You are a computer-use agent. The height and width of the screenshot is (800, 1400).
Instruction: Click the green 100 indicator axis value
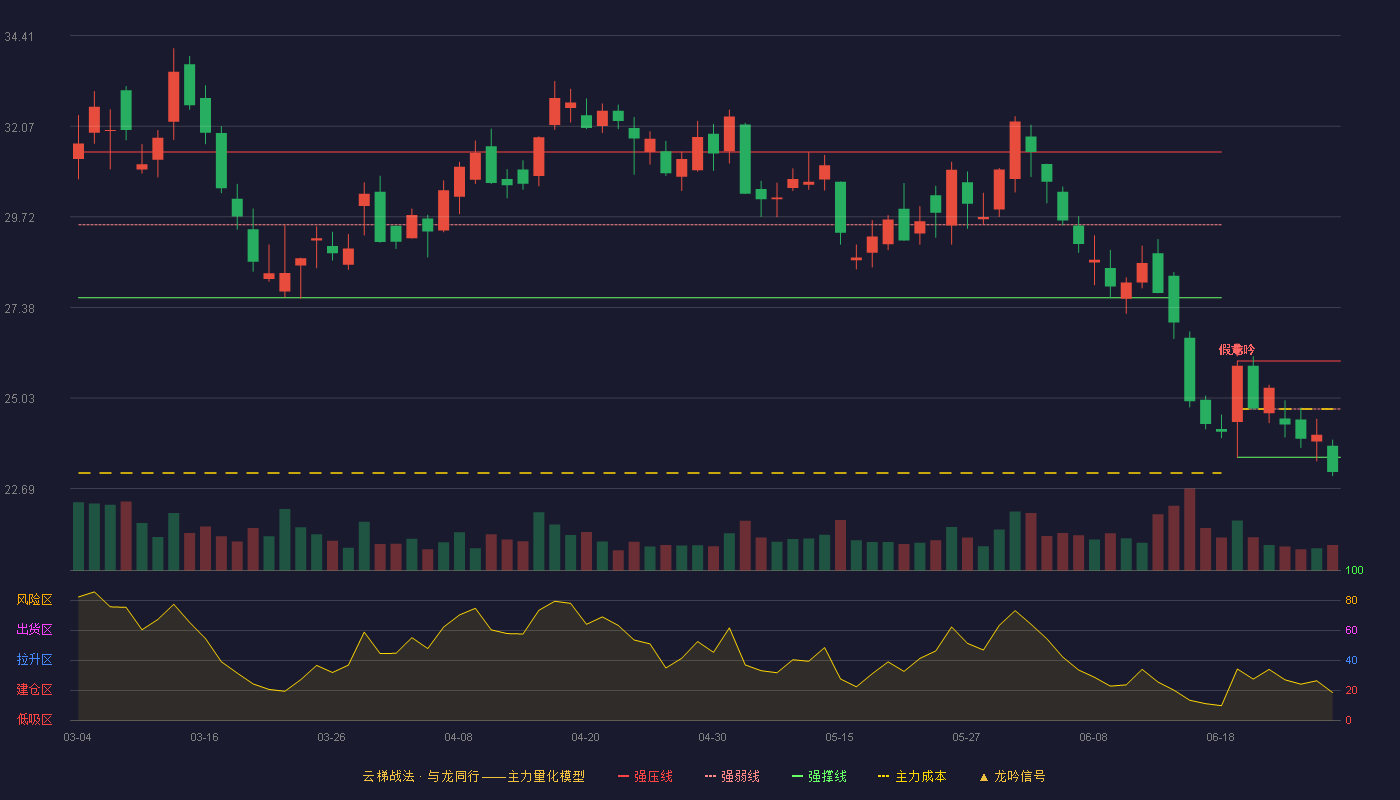click(1354, 571)
